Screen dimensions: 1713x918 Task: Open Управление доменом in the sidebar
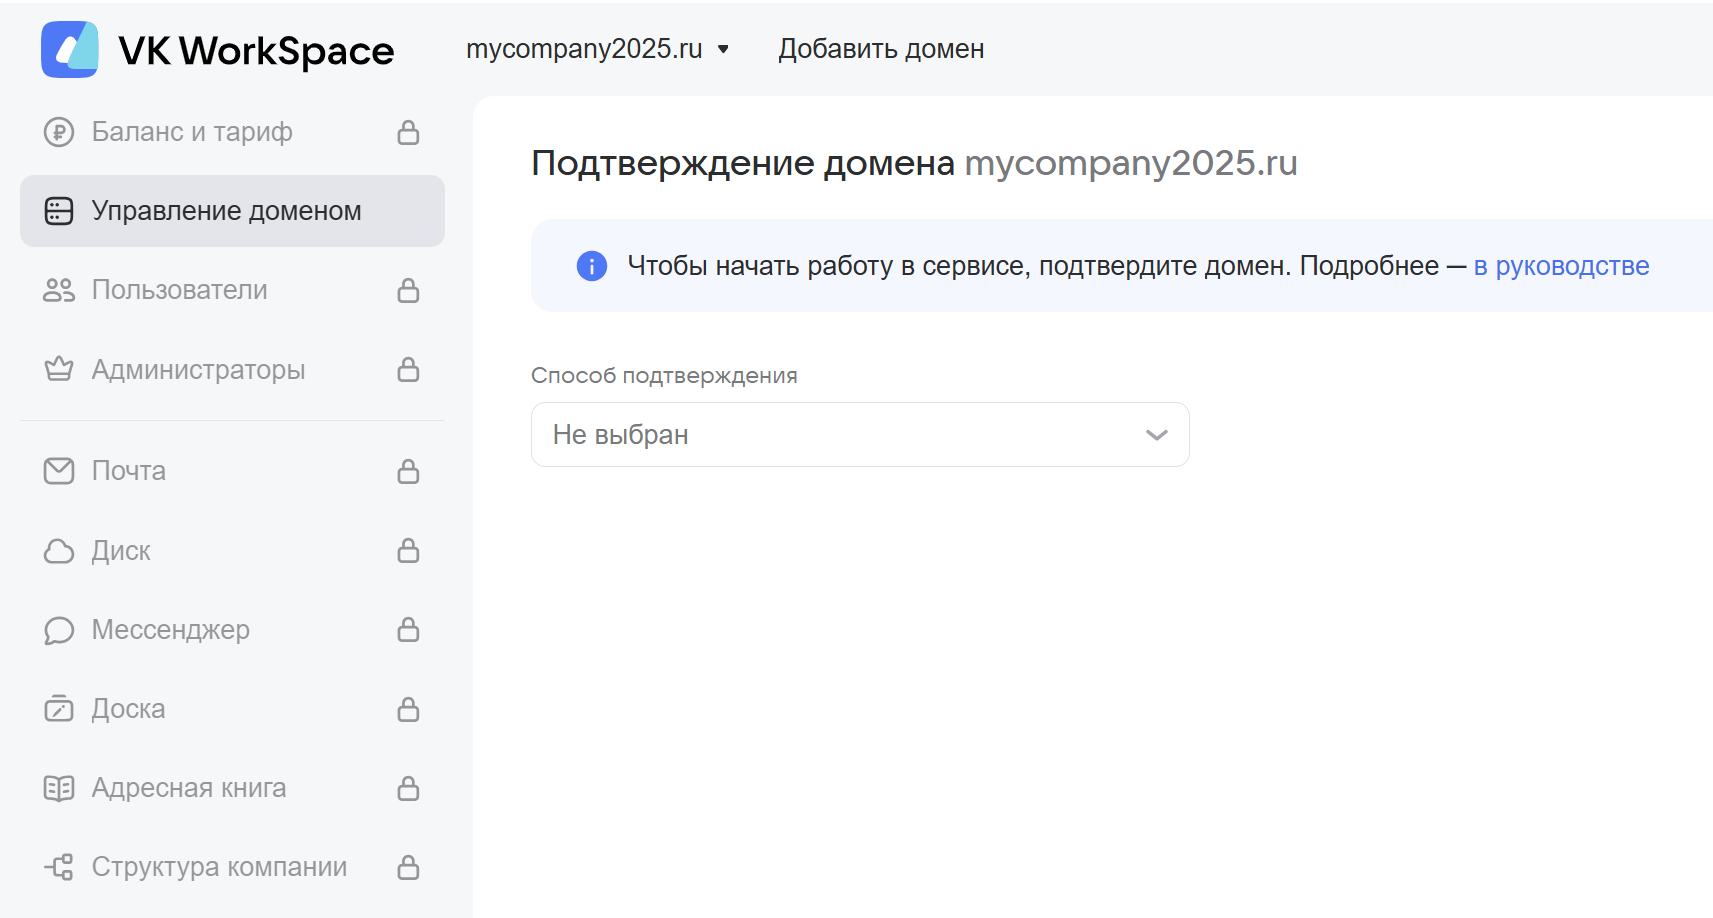[x=227, y=211]
